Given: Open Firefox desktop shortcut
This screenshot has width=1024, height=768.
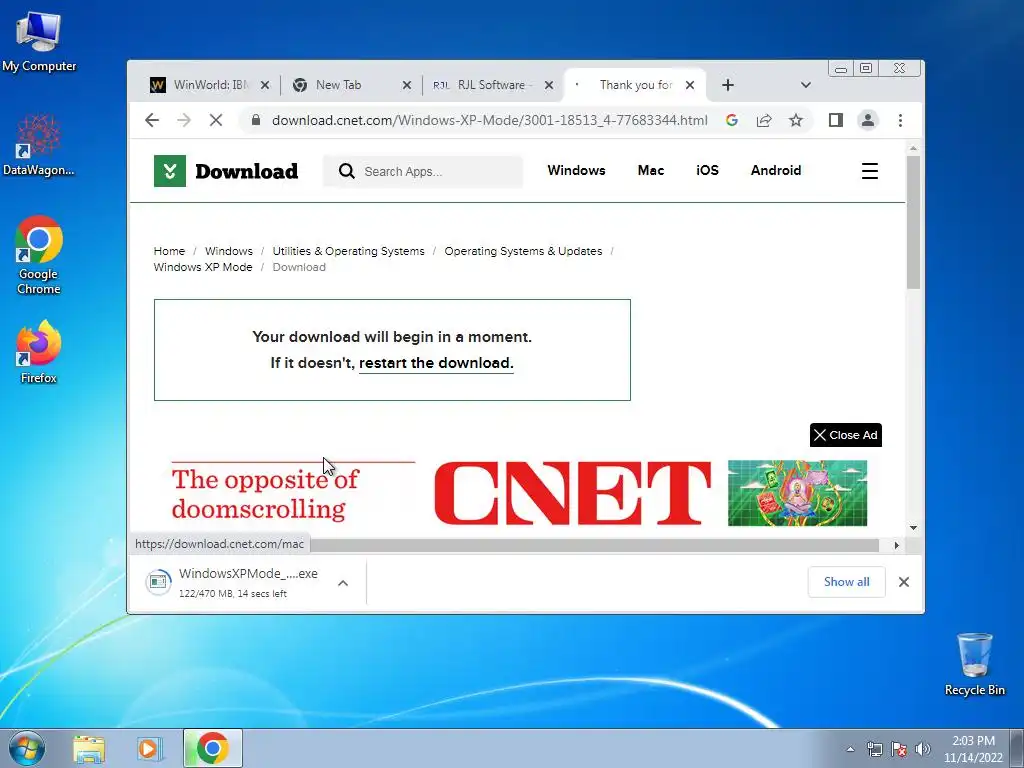Looking at the screenshot, I should click(x=39, y=353).
